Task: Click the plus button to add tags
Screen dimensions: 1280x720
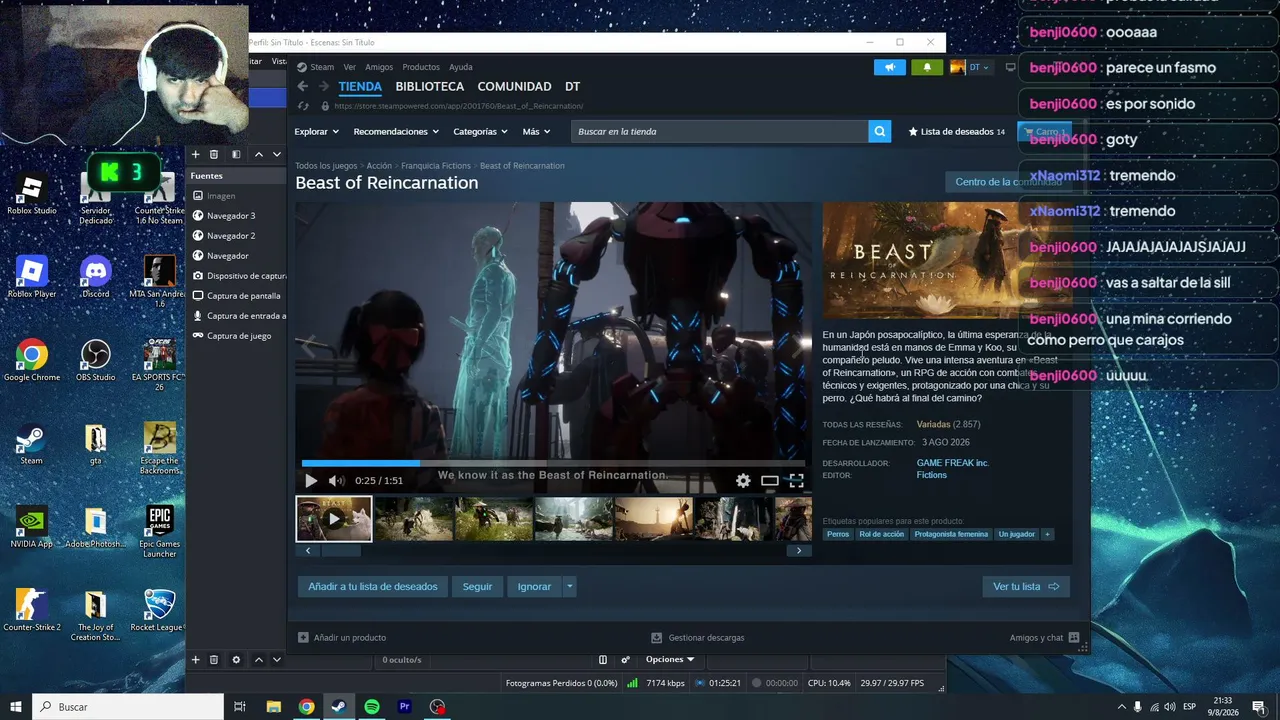Action: coord(1048,534)
